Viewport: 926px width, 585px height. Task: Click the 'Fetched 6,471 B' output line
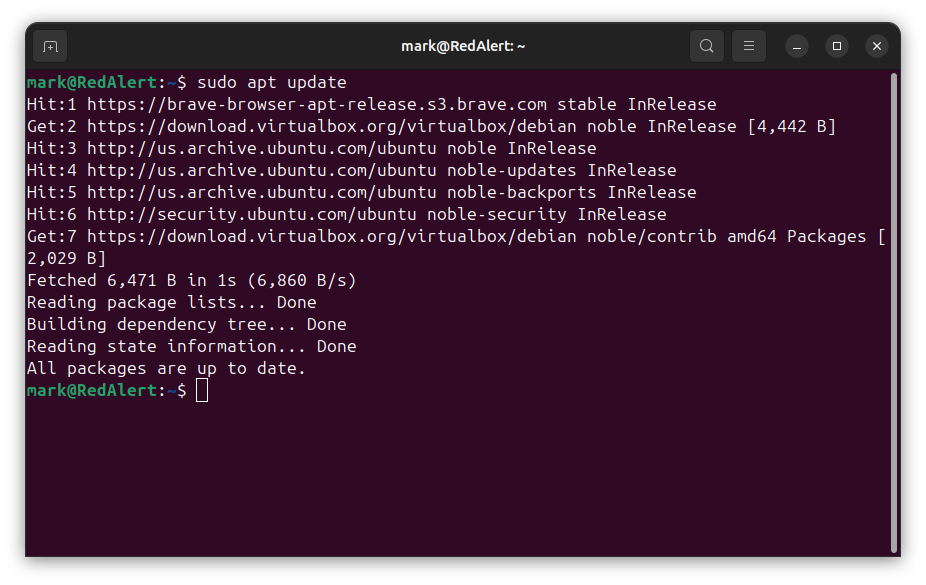click(x=191, y=280)
